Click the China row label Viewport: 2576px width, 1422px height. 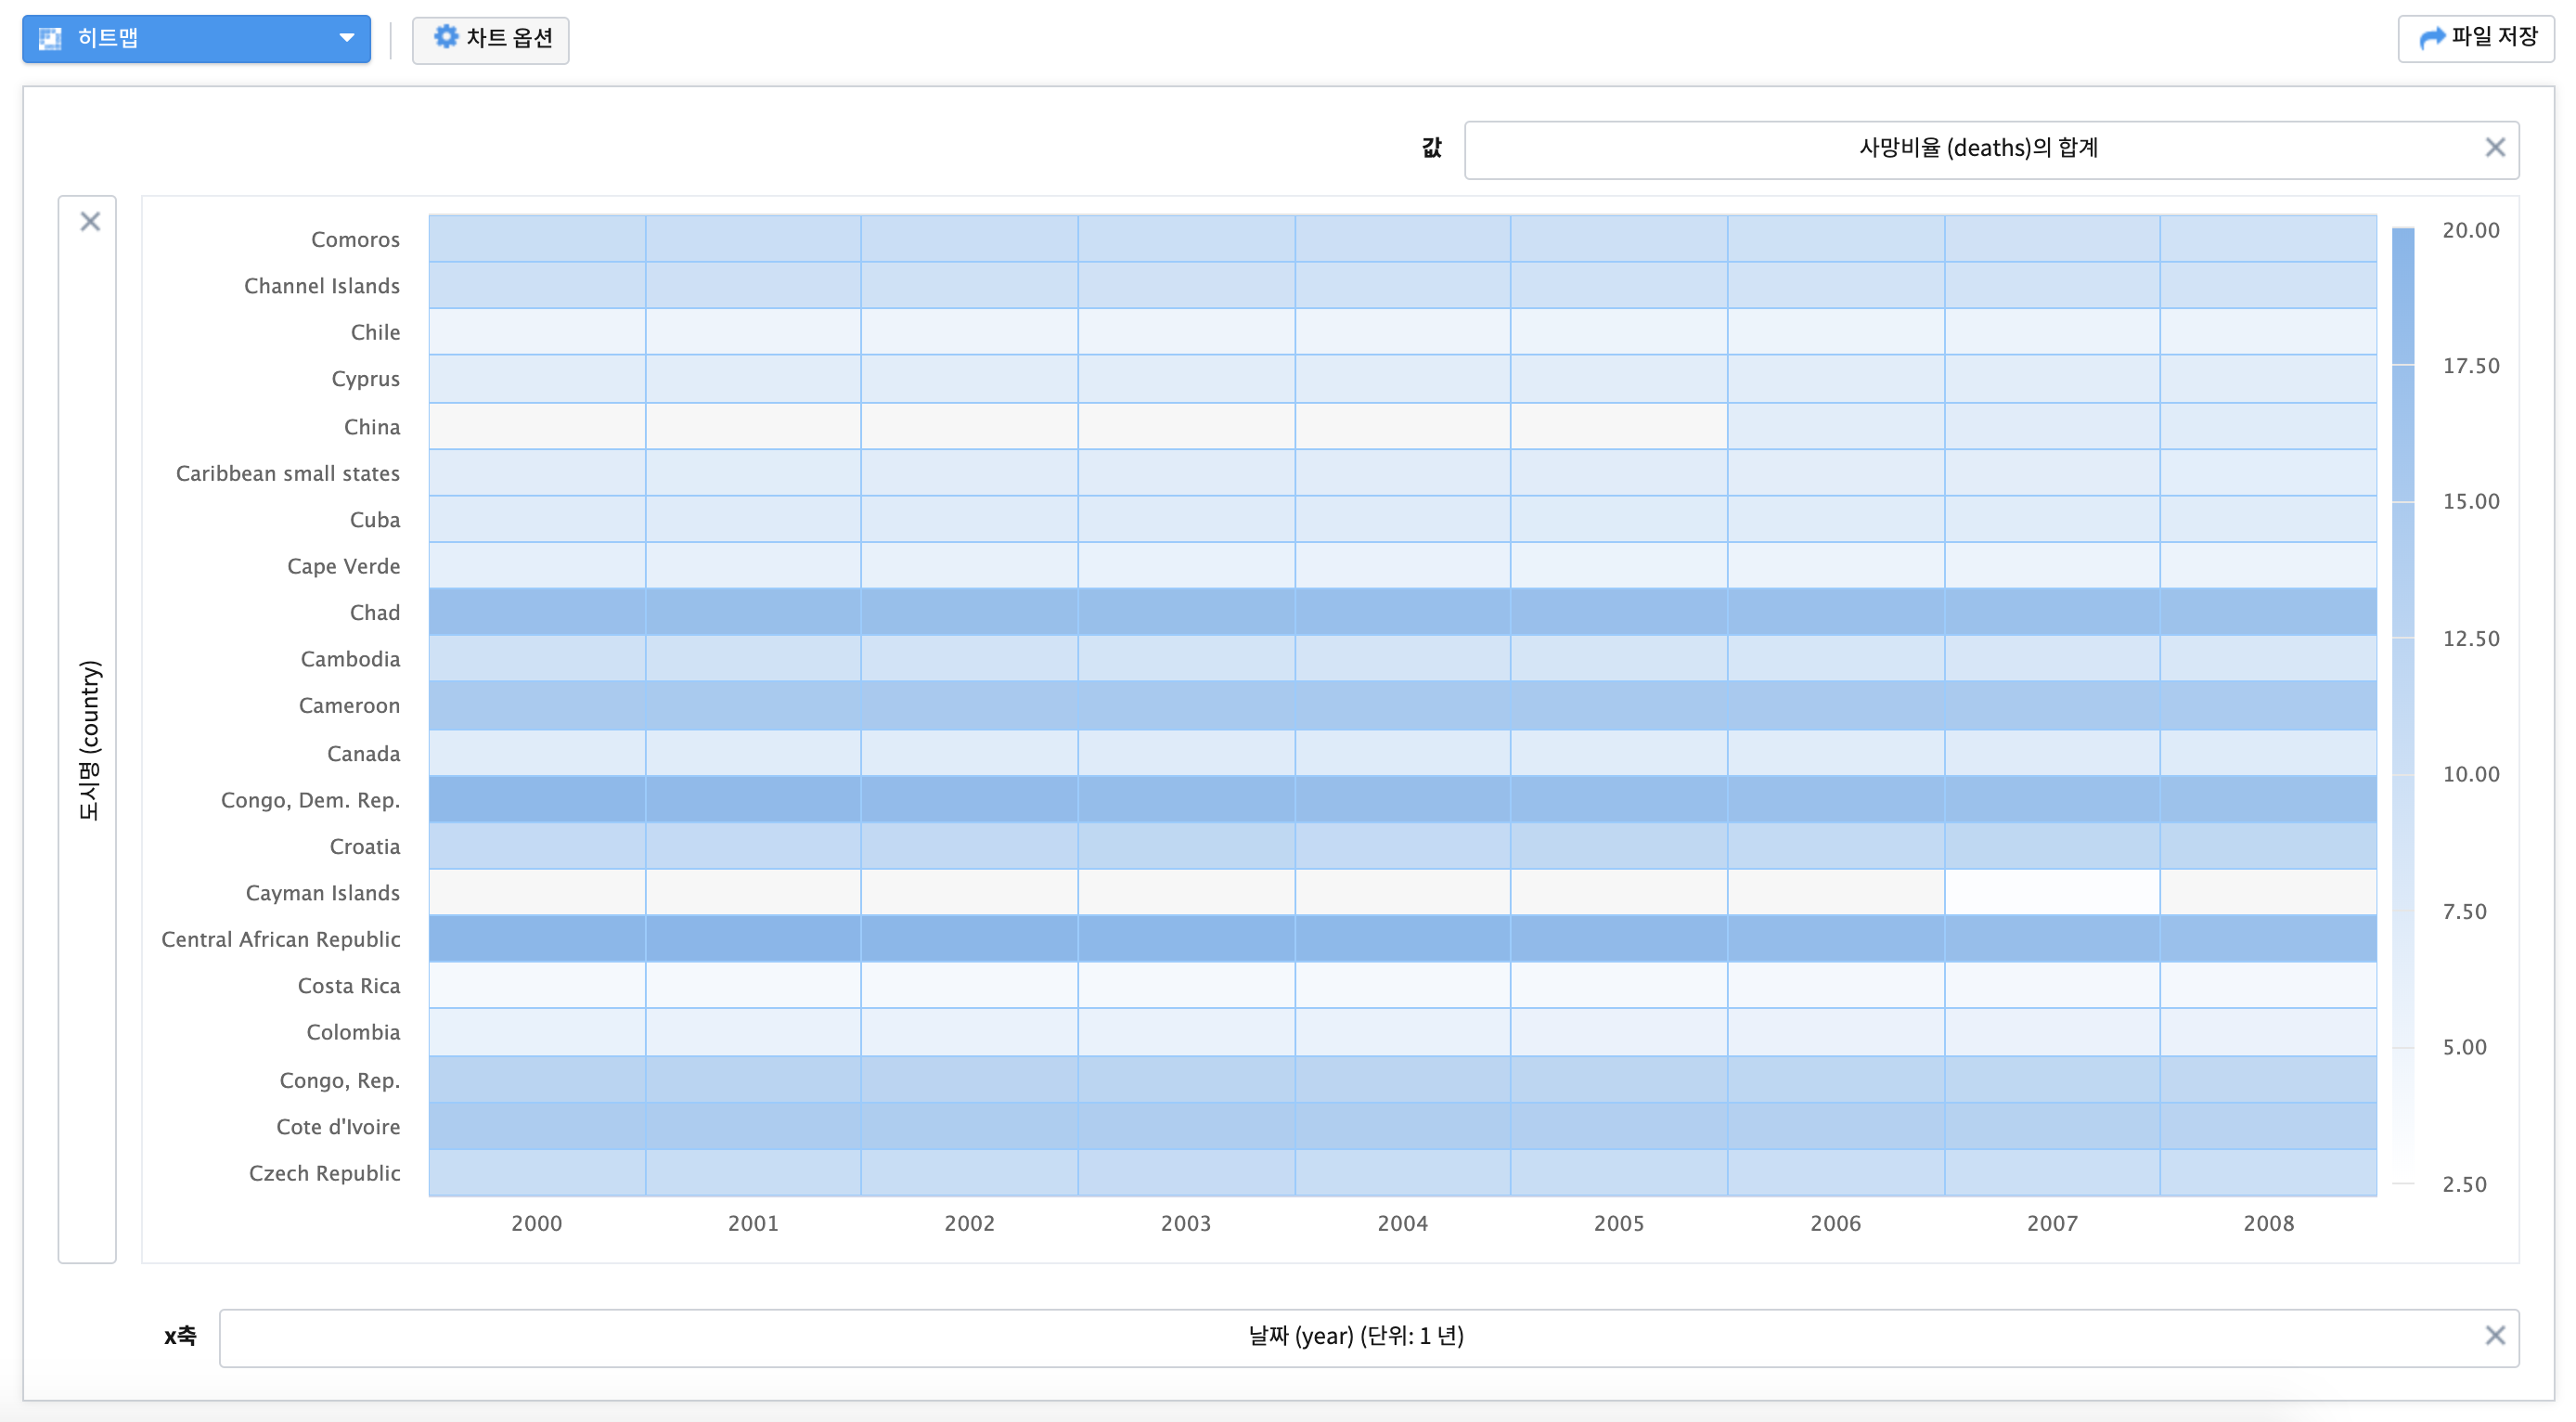click(x=372, y=427)
